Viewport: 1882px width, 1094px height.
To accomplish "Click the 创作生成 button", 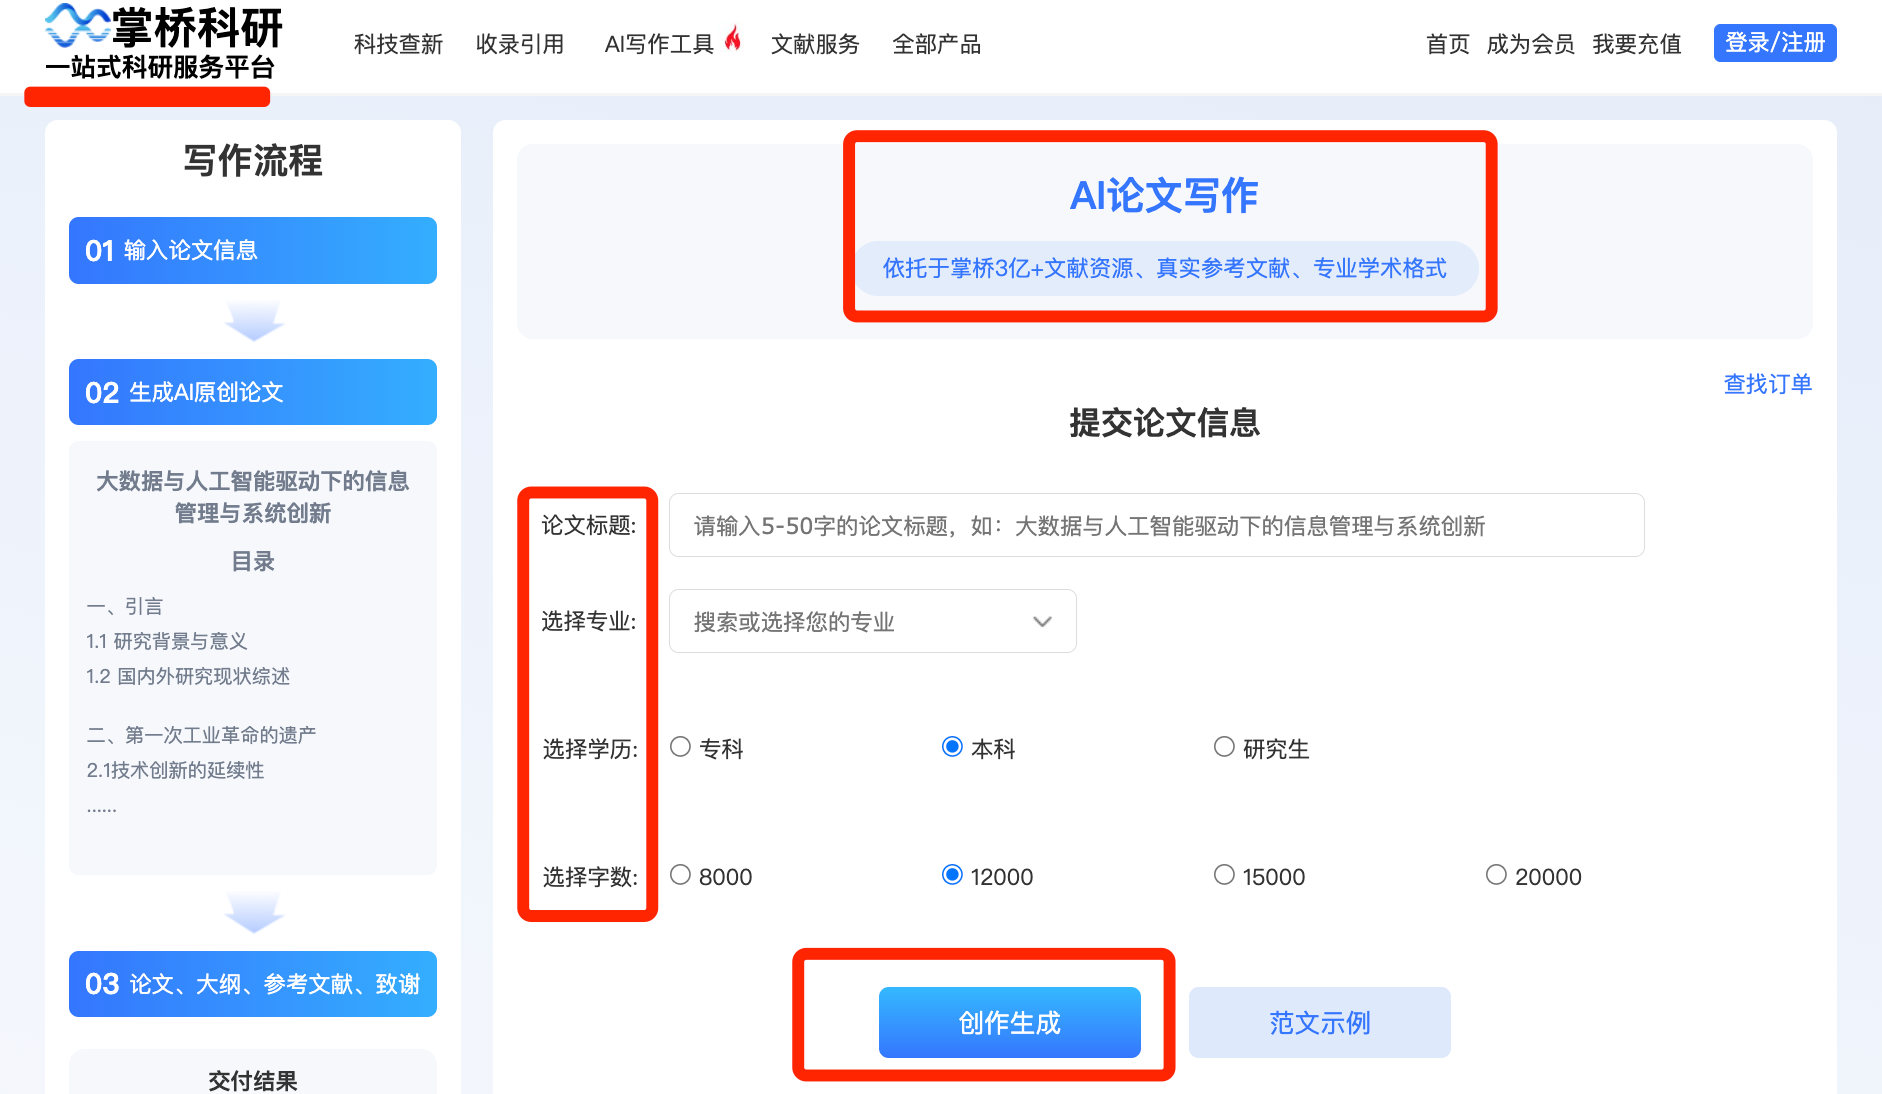I will 1010,1022.
